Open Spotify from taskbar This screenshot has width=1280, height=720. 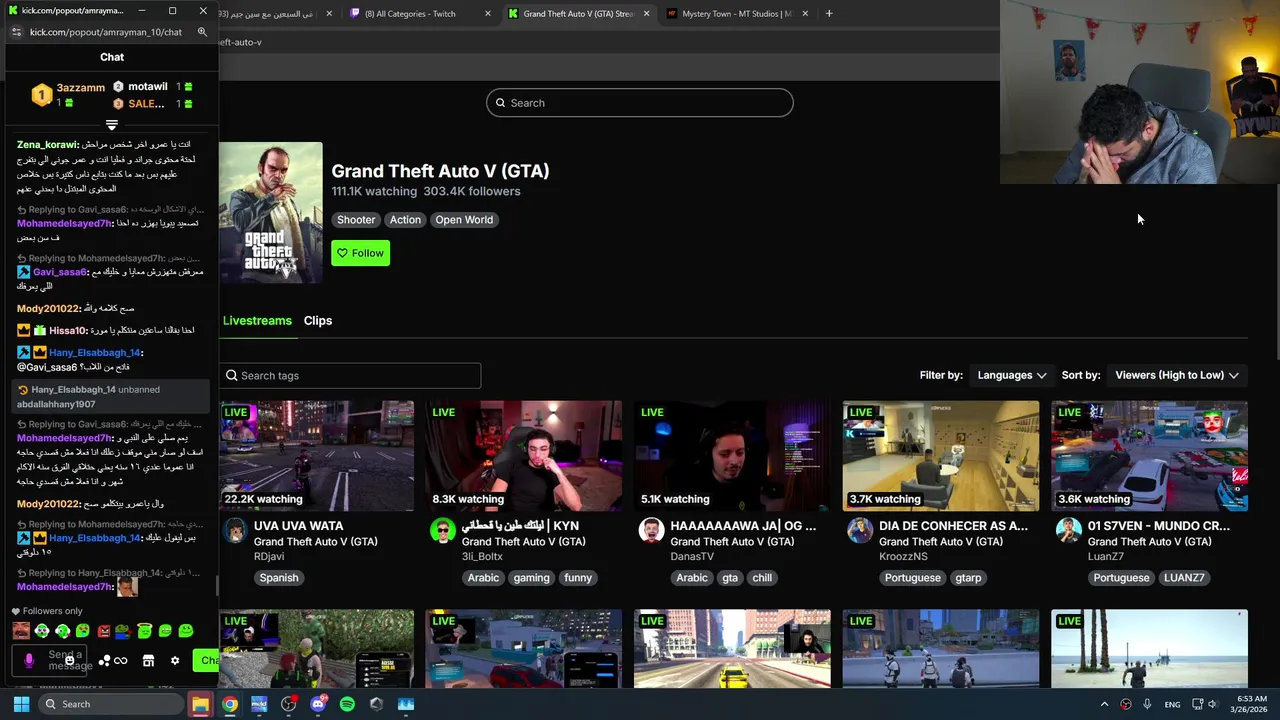(347, 704)
